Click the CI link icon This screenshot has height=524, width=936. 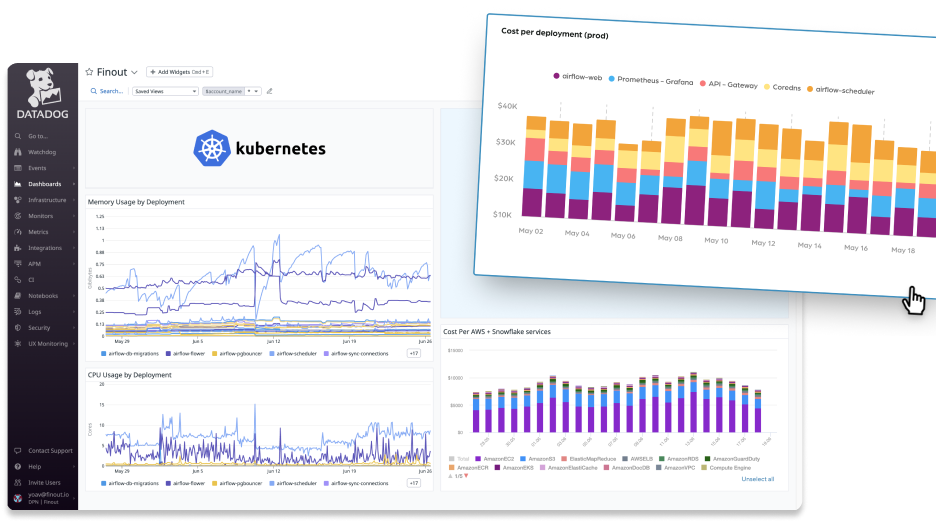point(18,279)
